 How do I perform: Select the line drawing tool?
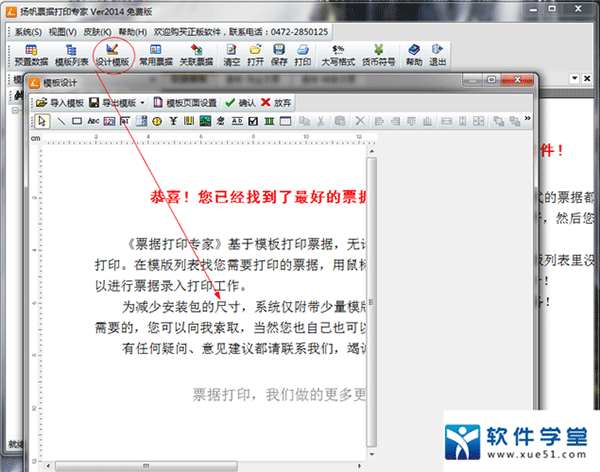click(61, 121)
